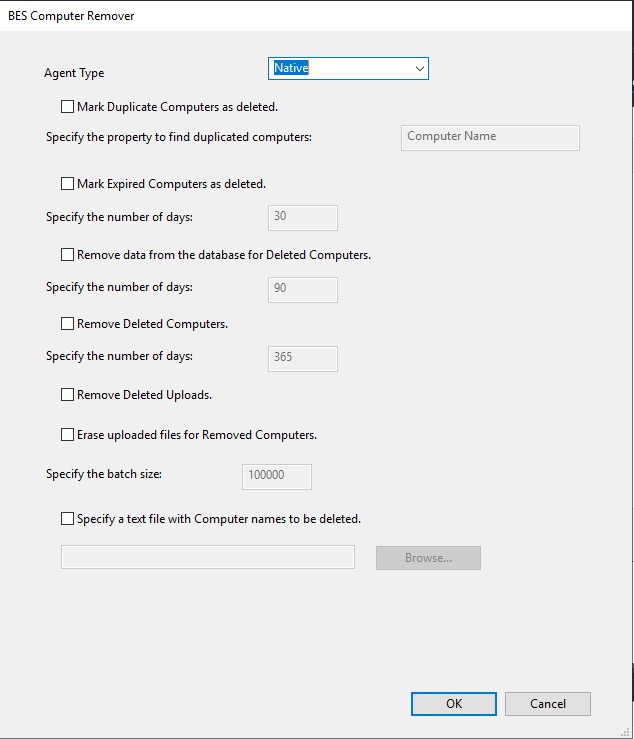
Task: Dismiss dialog with the Cancel button
Action: click(x=547, y=704)
